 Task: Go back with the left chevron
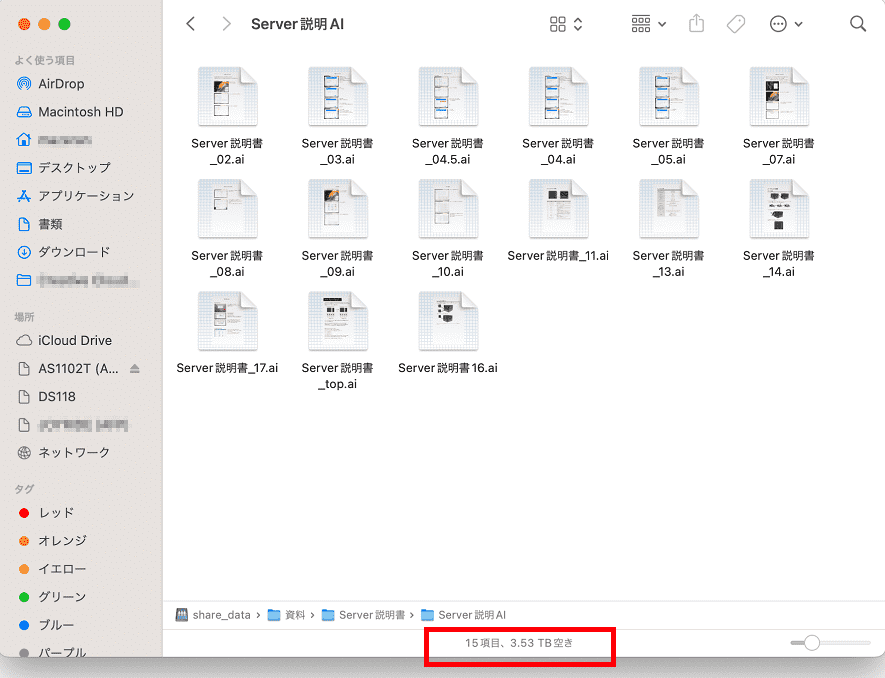[x=191, y=24]
